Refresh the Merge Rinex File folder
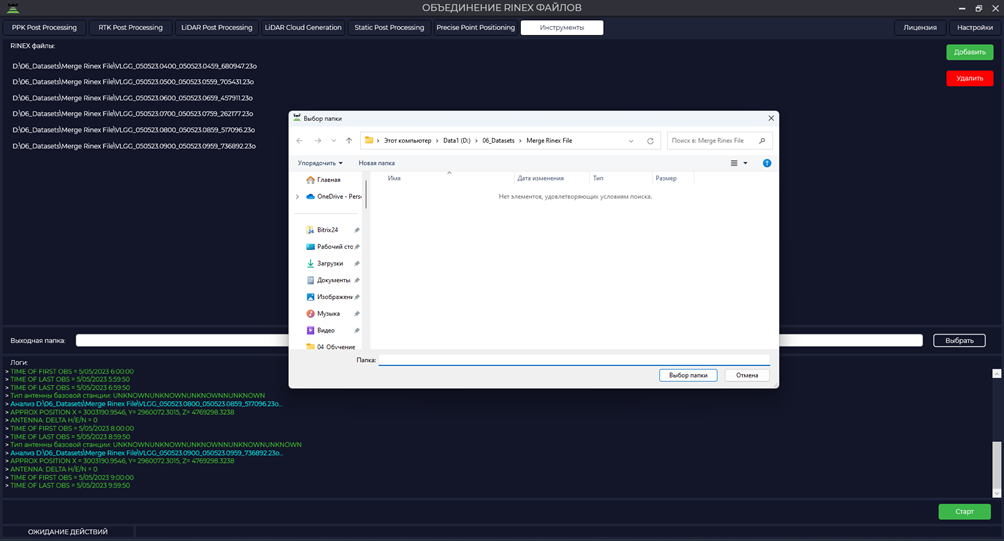The width and height of the screenshot is (1004, 541). tap(650, 141)
